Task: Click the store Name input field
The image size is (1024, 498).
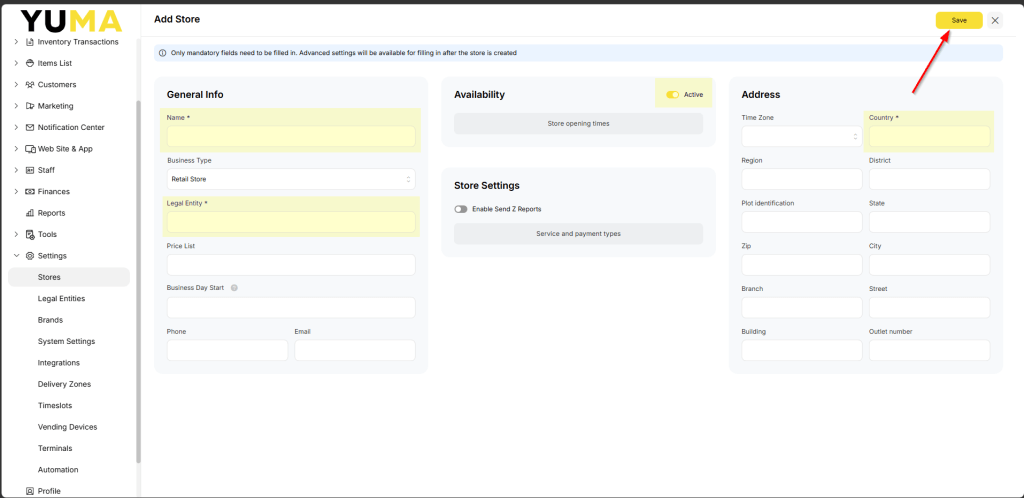Action: (291, 136)
